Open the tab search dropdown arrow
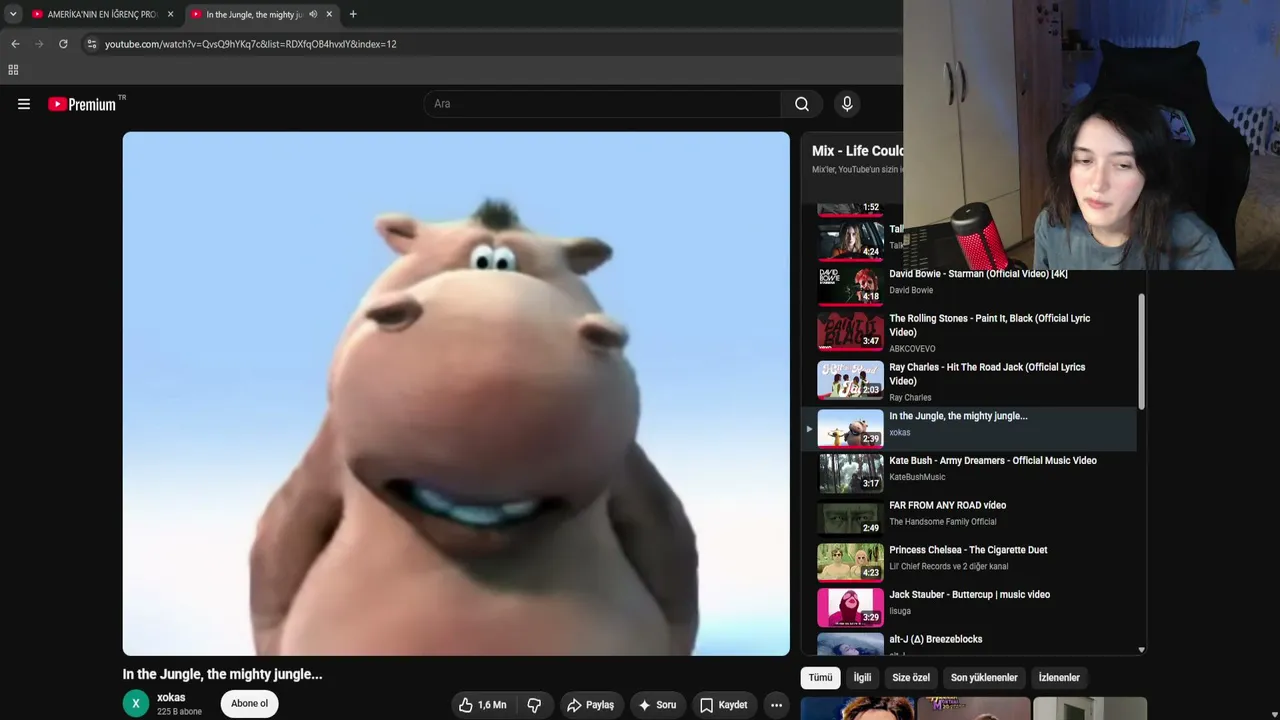Viewport: 1280px width, 720px height. (13, 14)
